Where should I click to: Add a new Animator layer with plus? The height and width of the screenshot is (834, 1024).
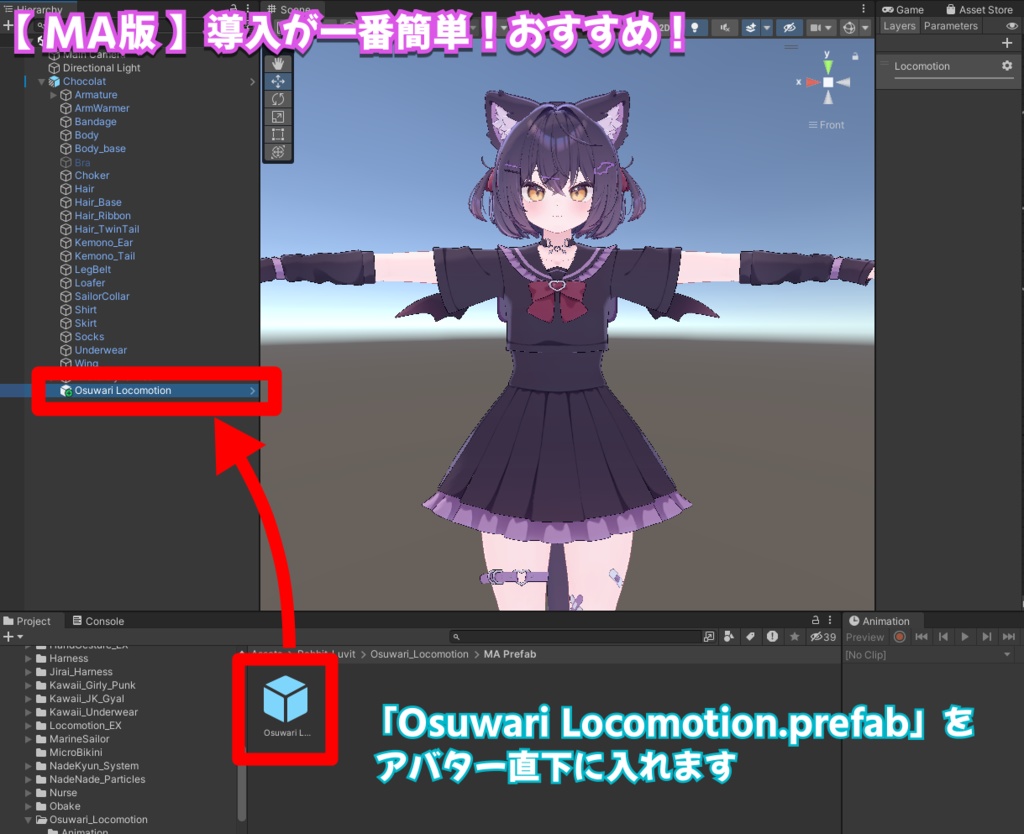coord(1007,43)
